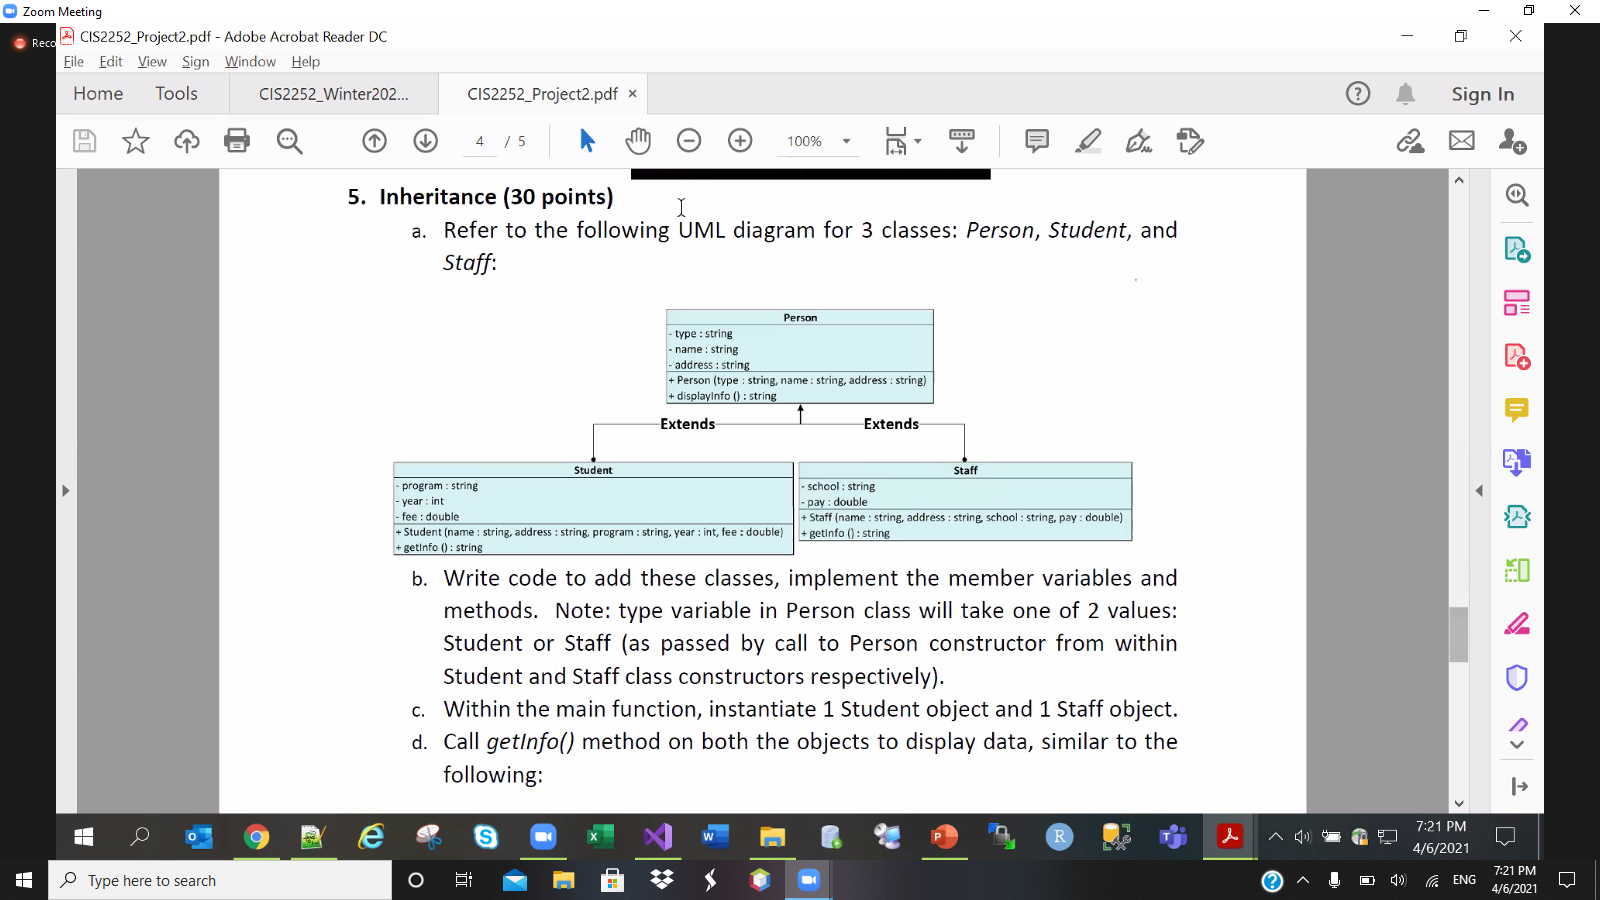Email the document using the envelope icon
Screen dimensions: 1600x900
[1461, 141]
